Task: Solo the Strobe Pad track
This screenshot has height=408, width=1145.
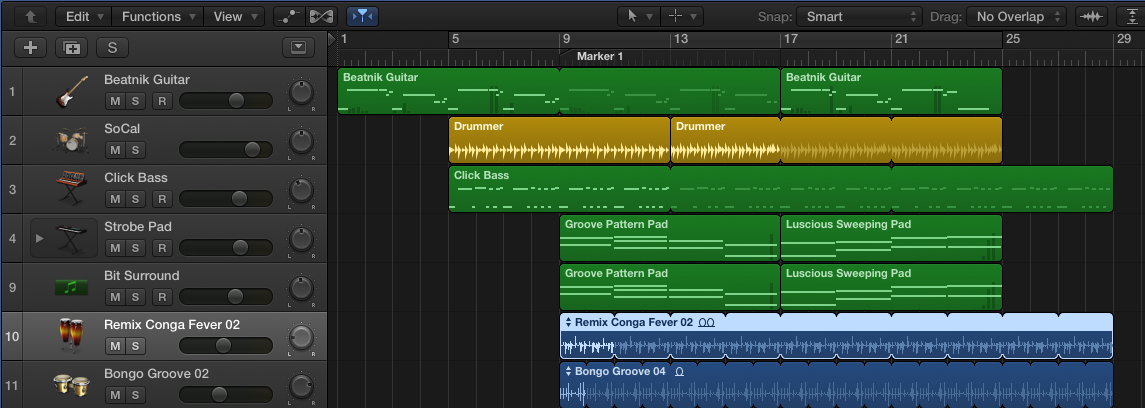Action: click(136, 247)
